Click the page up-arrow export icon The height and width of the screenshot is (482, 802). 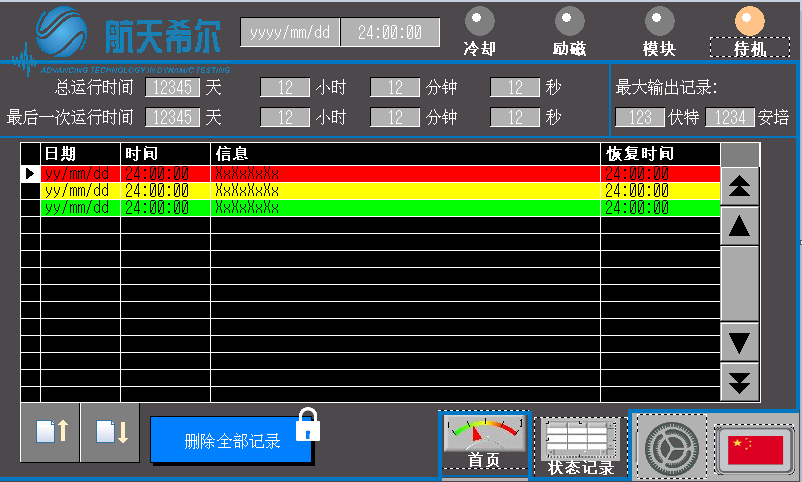pyautogui.click(x=50, y=433)
